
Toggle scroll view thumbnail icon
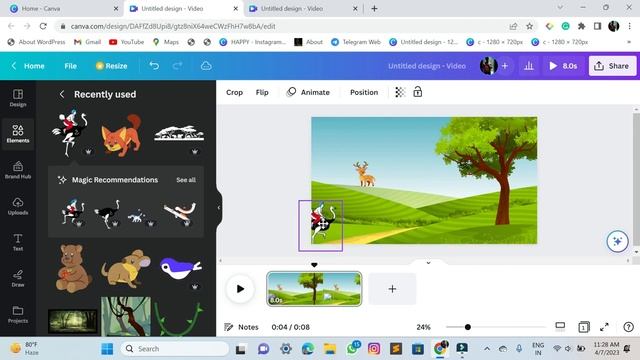(x=560, y=326)
